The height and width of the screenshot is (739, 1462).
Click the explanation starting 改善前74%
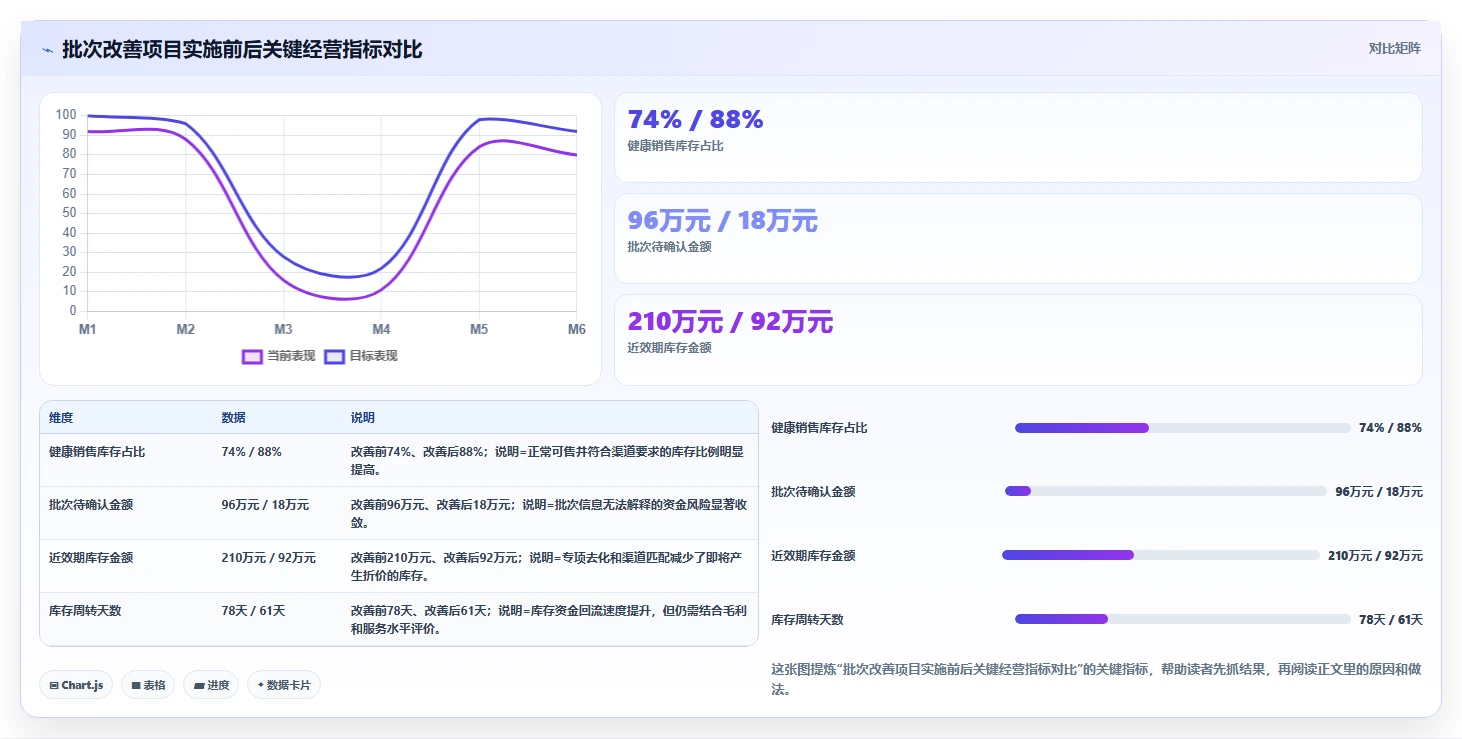548,461
